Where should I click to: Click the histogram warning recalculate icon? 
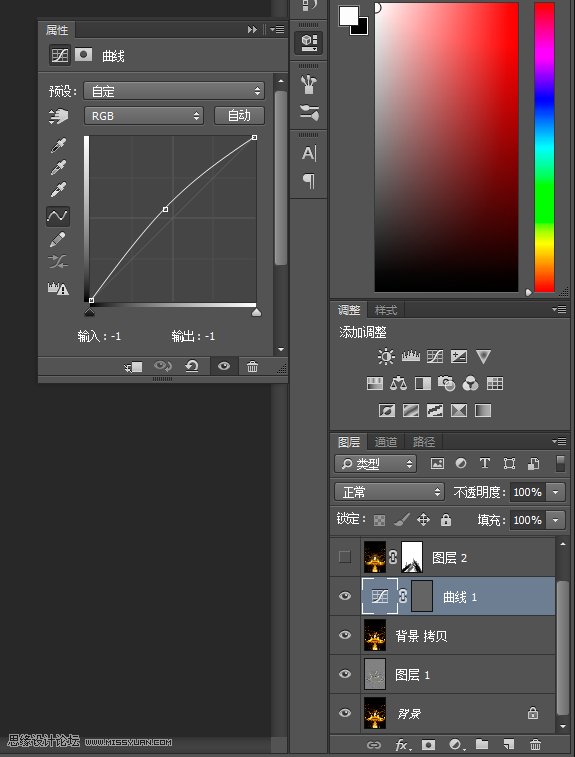tap(58, 288)
